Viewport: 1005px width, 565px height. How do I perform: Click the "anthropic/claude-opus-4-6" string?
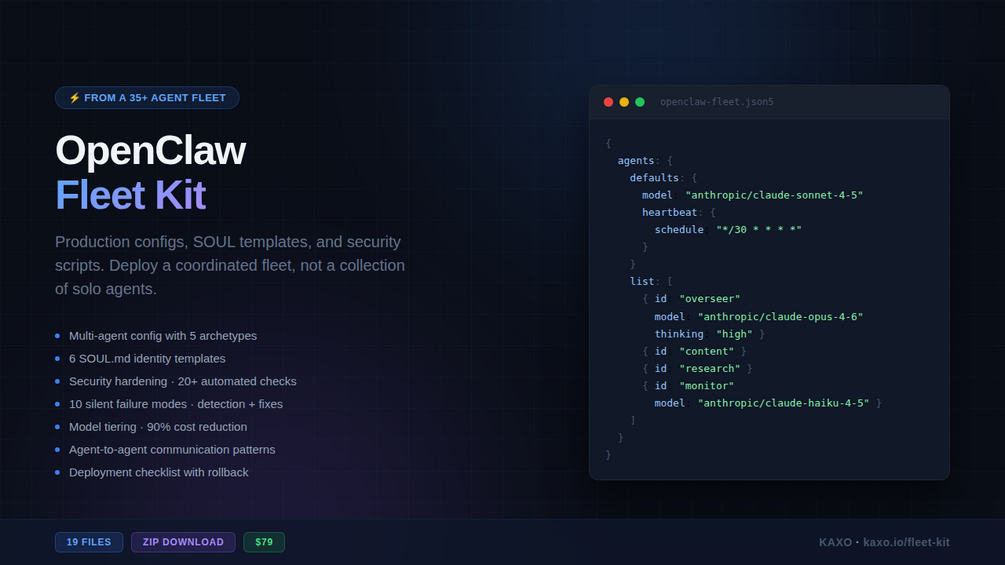pyautogui.click(x=780, y=316)
